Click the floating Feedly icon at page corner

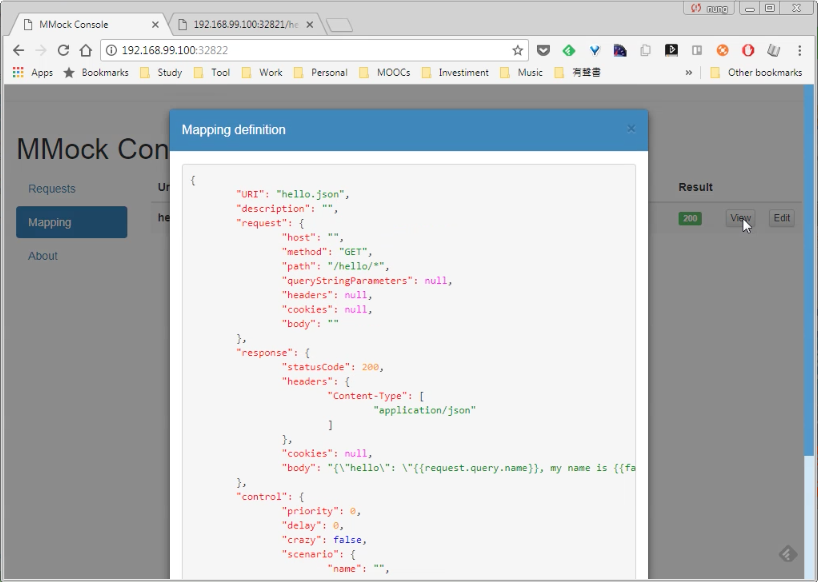[x=788, y=553]
